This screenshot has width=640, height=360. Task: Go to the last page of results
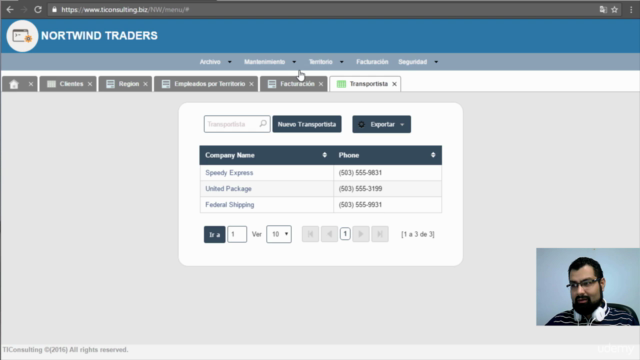(x=380, y=234)
